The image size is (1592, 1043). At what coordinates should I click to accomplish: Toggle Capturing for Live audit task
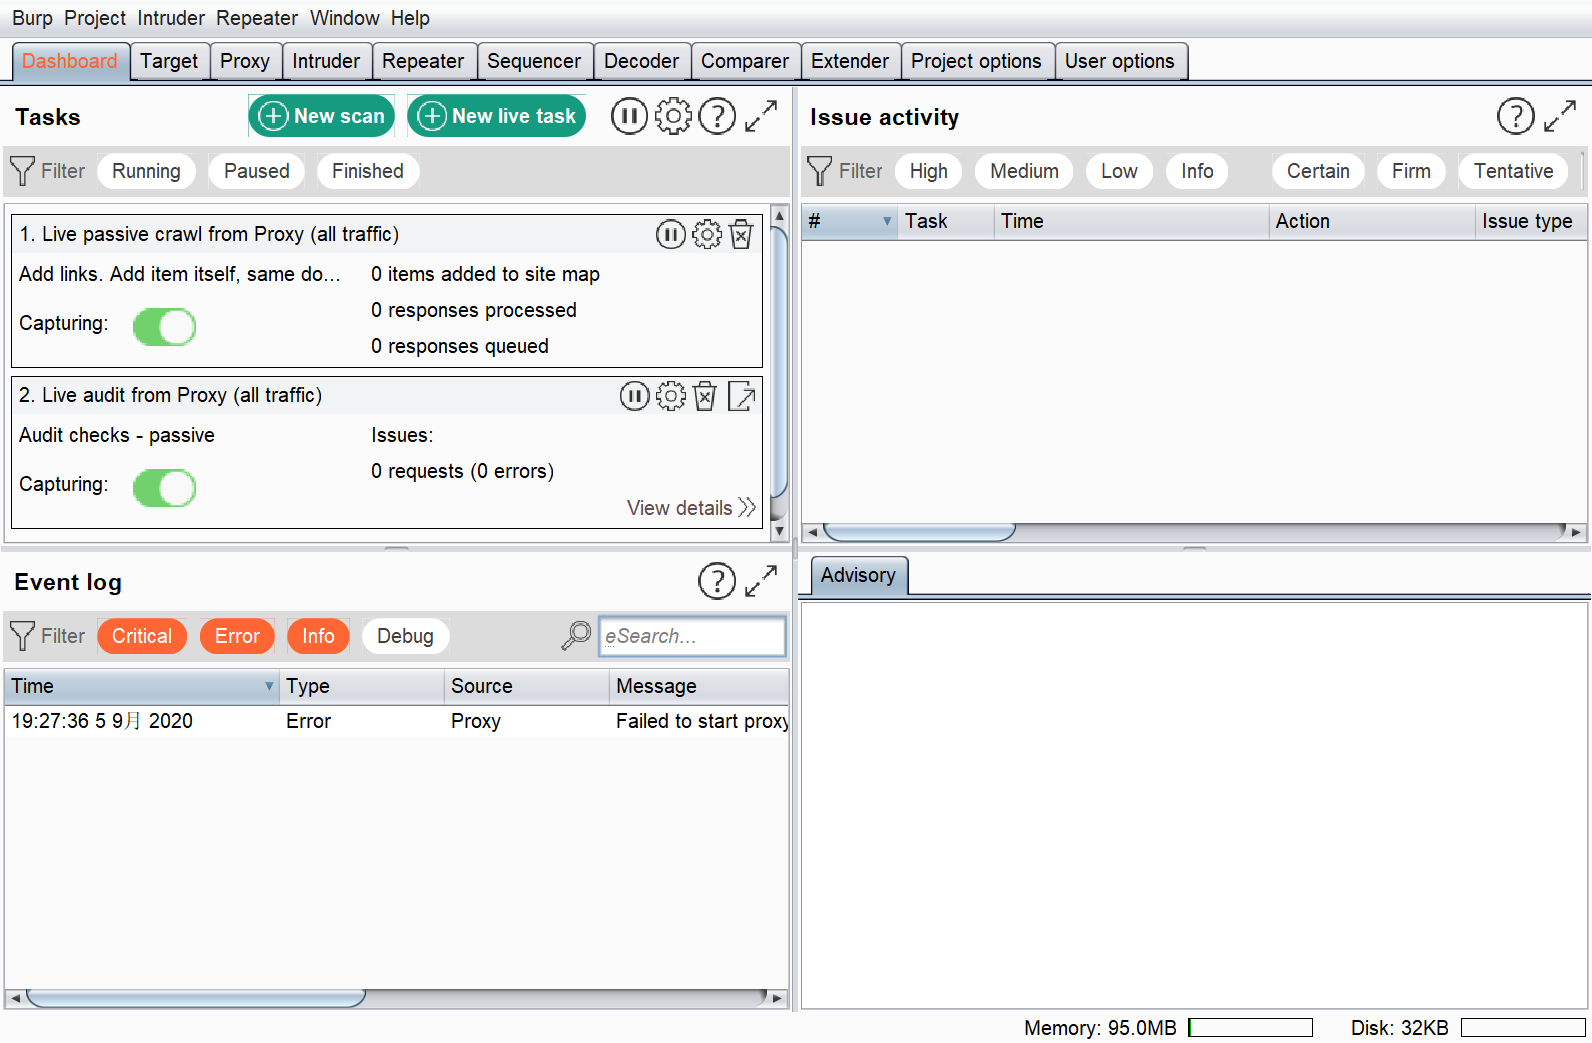[x=164, y=488]
